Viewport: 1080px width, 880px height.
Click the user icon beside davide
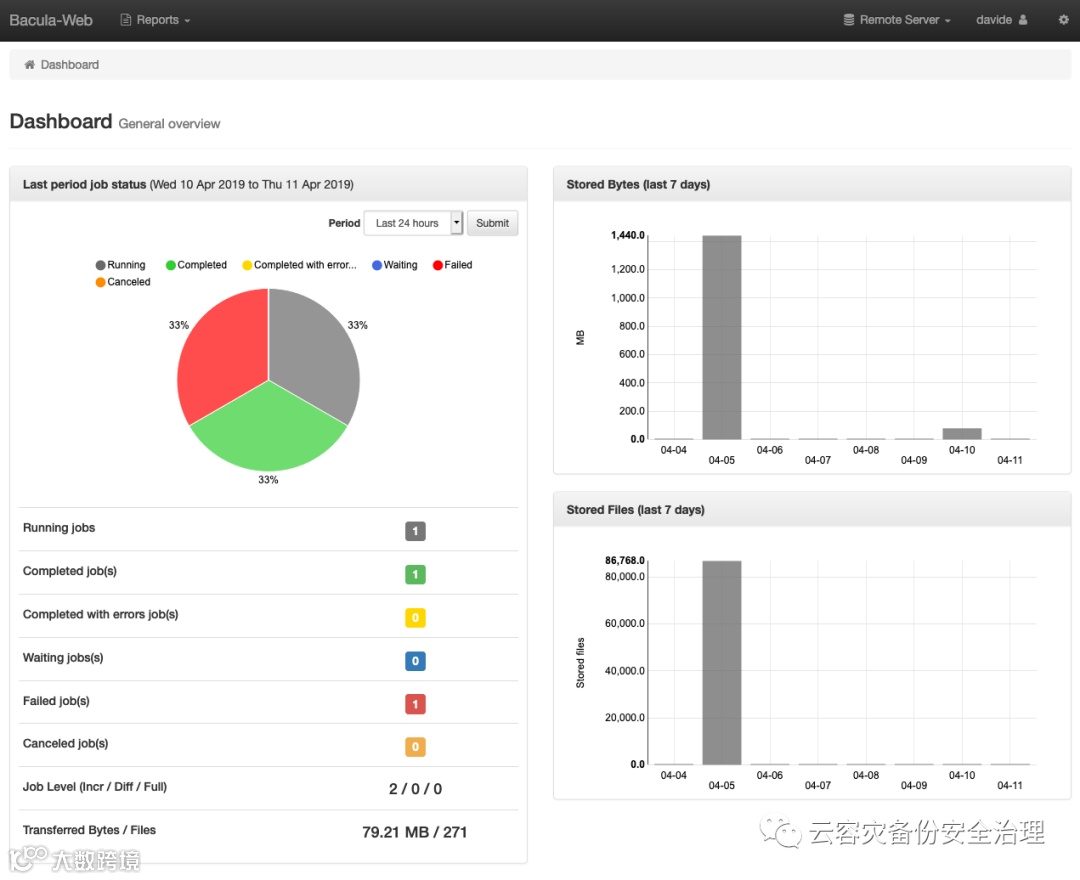click(1023, 20)
